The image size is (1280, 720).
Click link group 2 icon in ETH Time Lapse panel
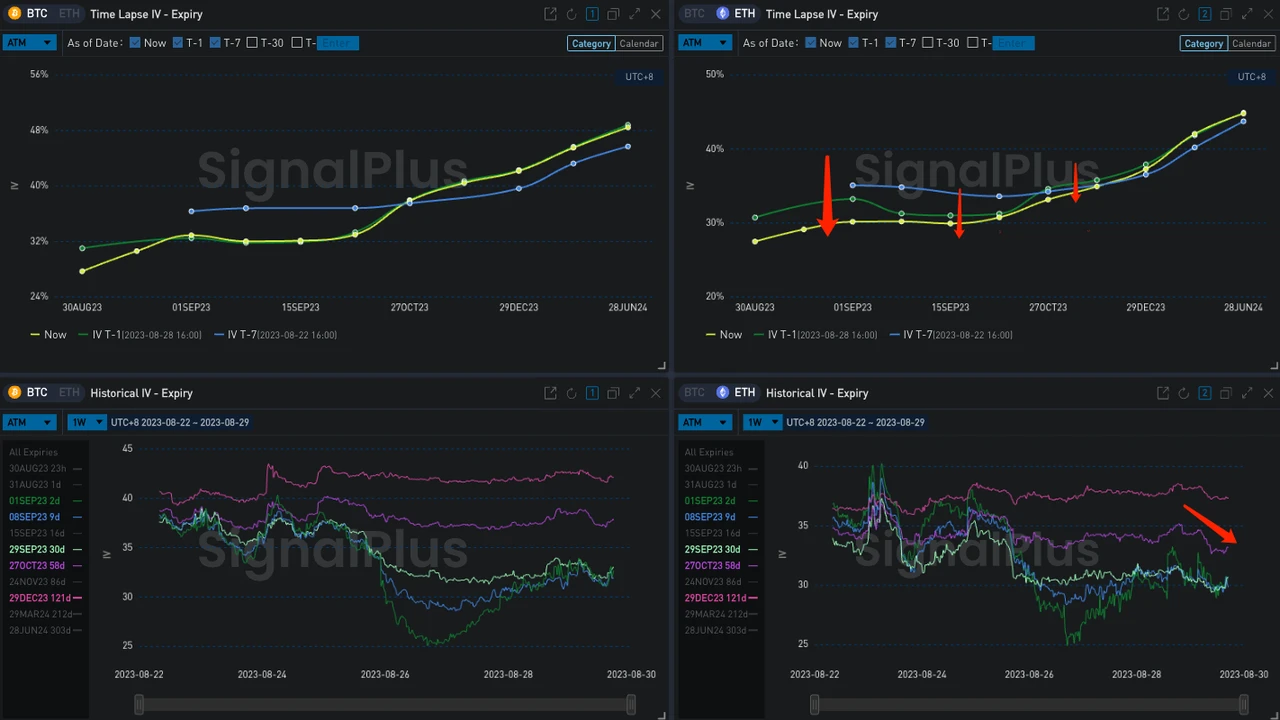(1205, 14)
